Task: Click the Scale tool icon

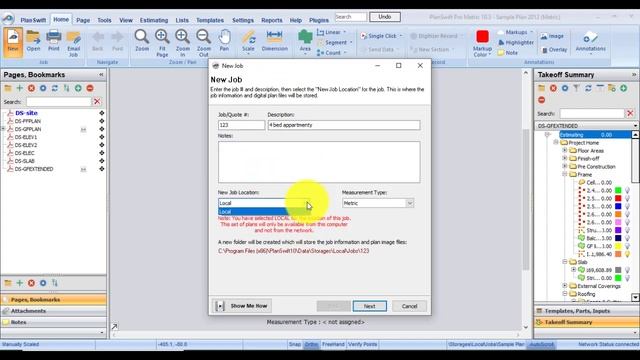Action: tap(248, 41)
